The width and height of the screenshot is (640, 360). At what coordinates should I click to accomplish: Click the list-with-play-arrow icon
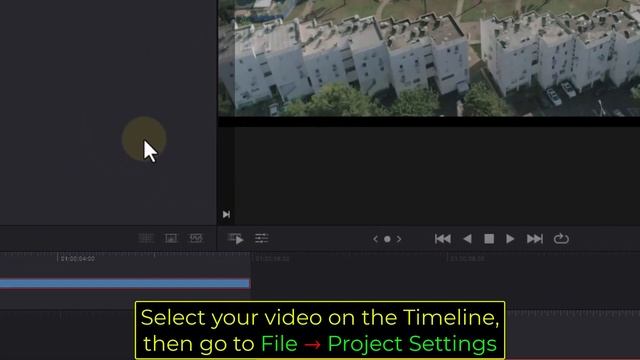[x=236, y=238]
